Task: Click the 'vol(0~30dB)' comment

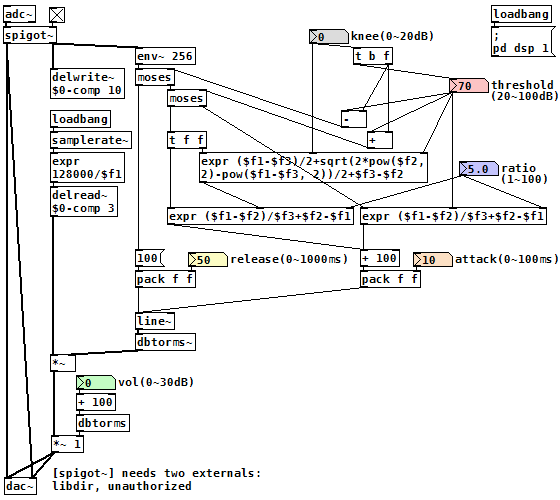Action: coord(156,382)
